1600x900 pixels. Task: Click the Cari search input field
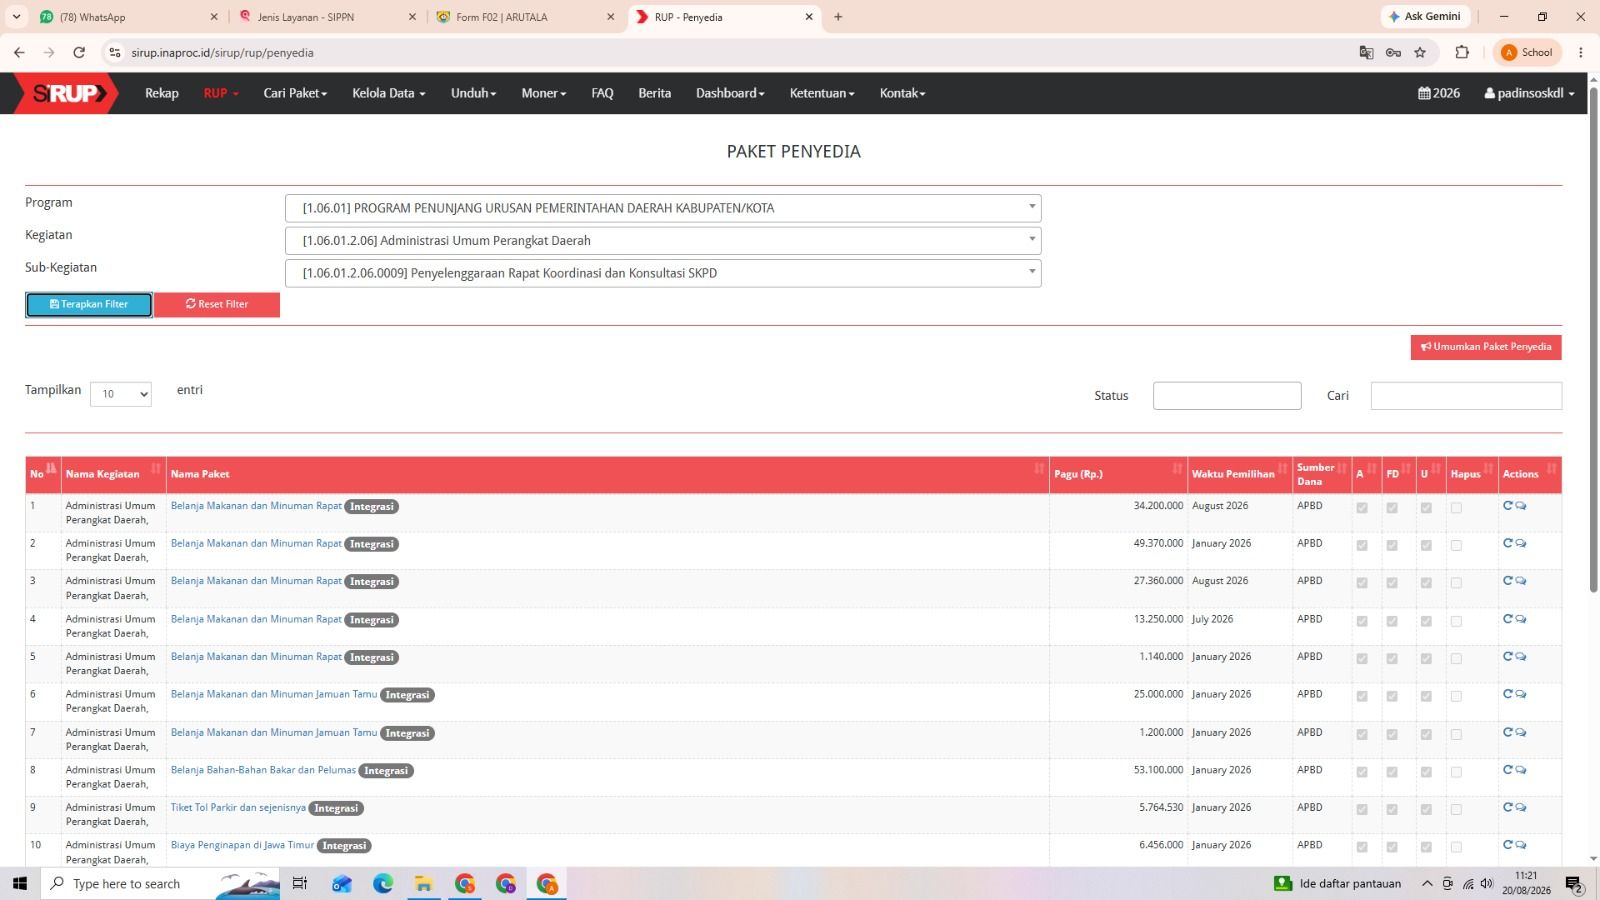pyautogui.click(x=1466, y=396)
